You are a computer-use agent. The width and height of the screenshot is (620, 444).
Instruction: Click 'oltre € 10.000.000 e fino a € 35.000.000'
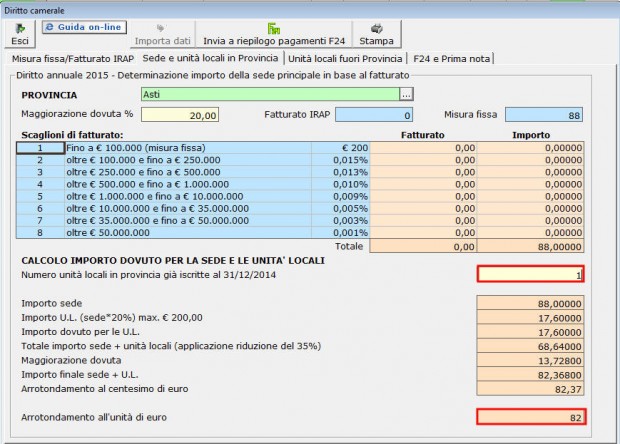(x=188, y=208)
